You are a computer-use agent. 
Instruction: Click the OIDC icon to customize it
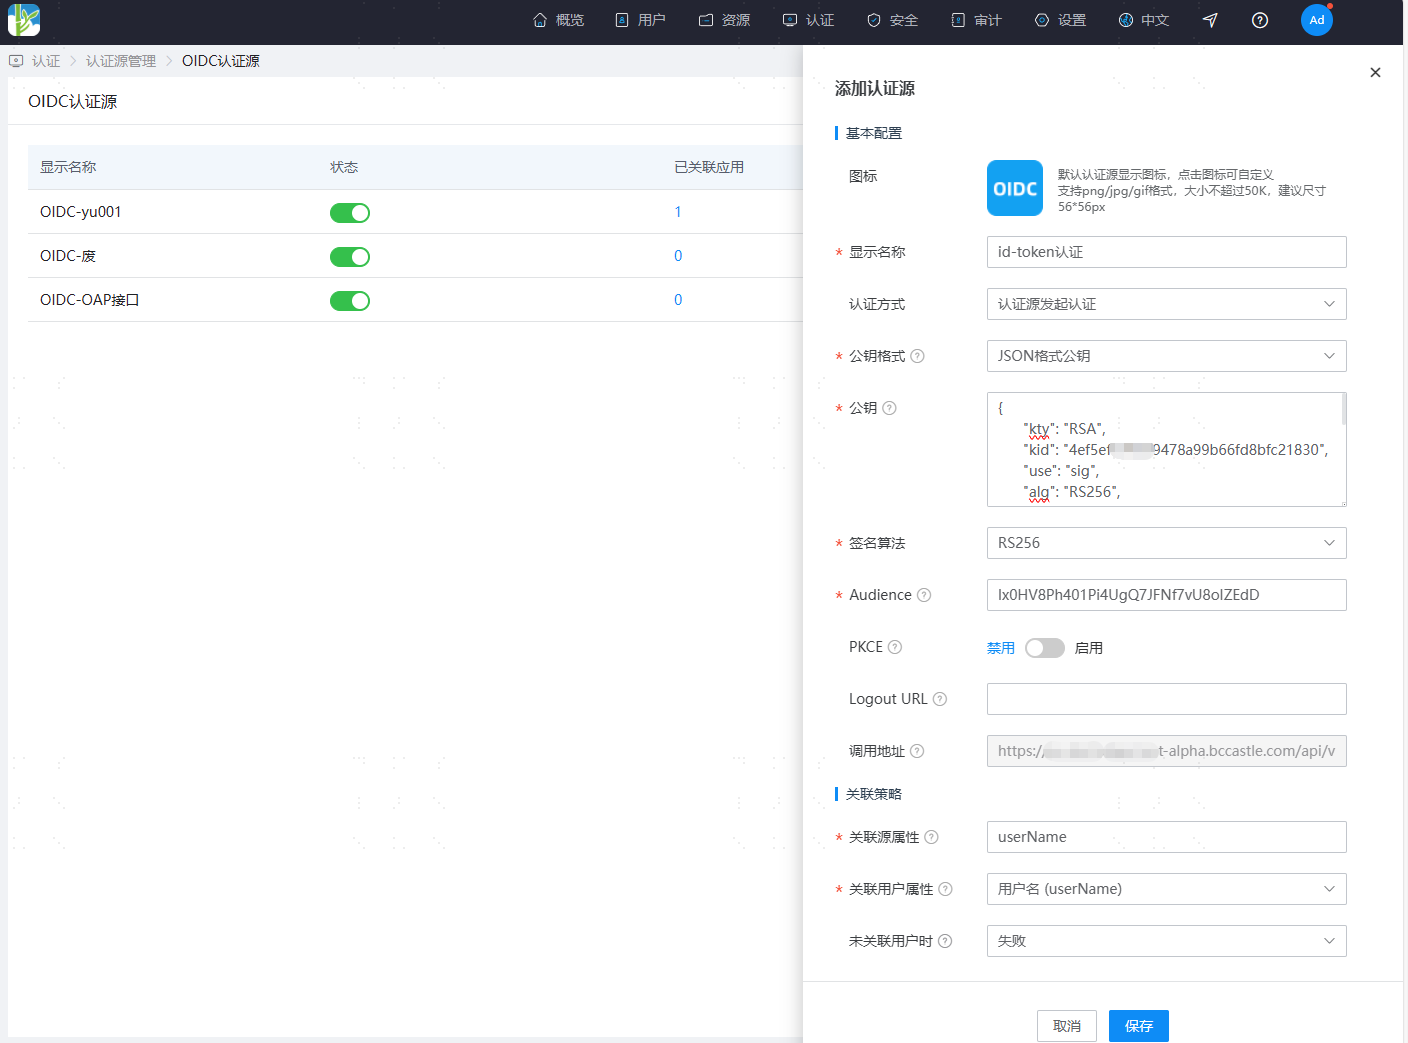pyautogui.click(x=1014, y=188)
